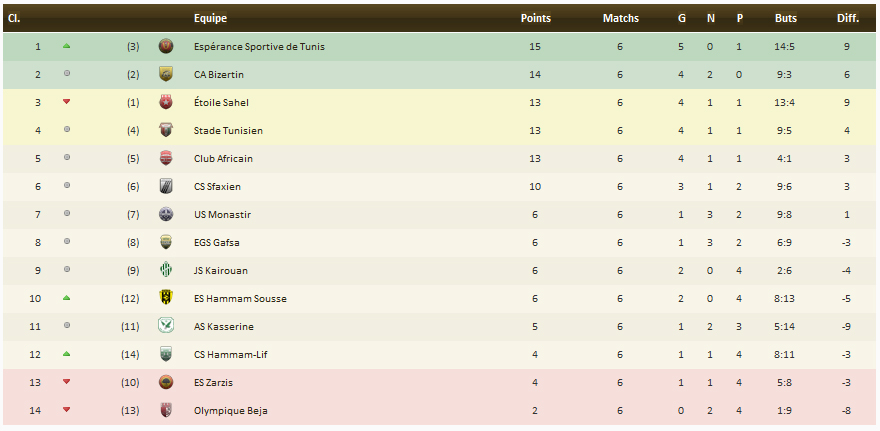880x431 pixels.
Task: Click the Espérance Sportive de Tunis club crest
Action: [166, 46]
